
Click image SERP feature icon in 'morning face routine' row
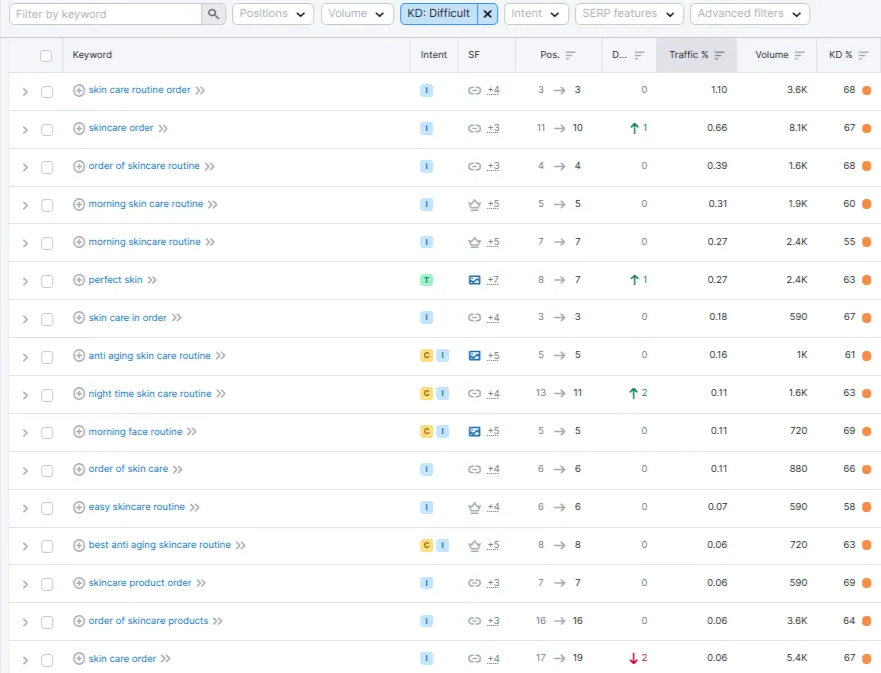[x=474, y=431]
